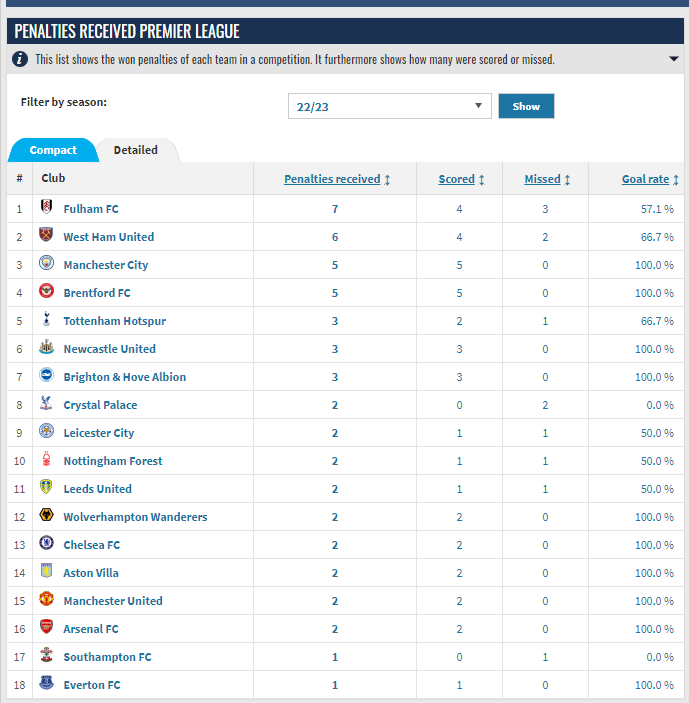Image resolution: width=689 pixels, height=703 pixels.
Task: Open the Brentford FC link
Action: pyautogui.click(x=97, y=293)
